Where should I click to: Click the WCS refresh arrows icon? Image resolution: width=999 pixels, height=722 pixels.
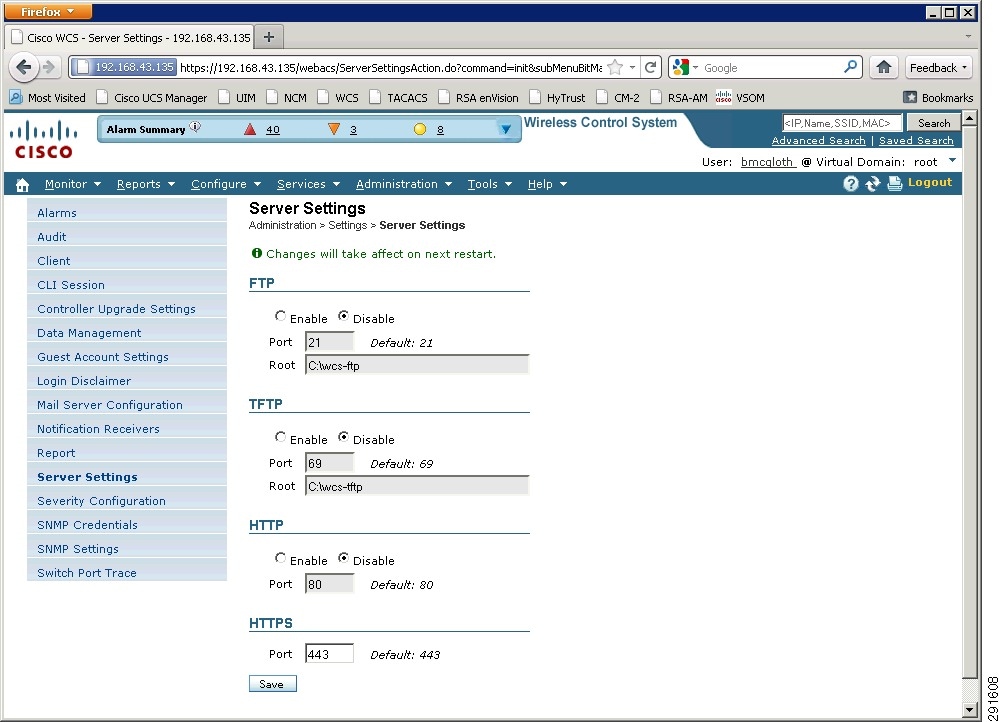pyautogui.click(x=872, y=184)
